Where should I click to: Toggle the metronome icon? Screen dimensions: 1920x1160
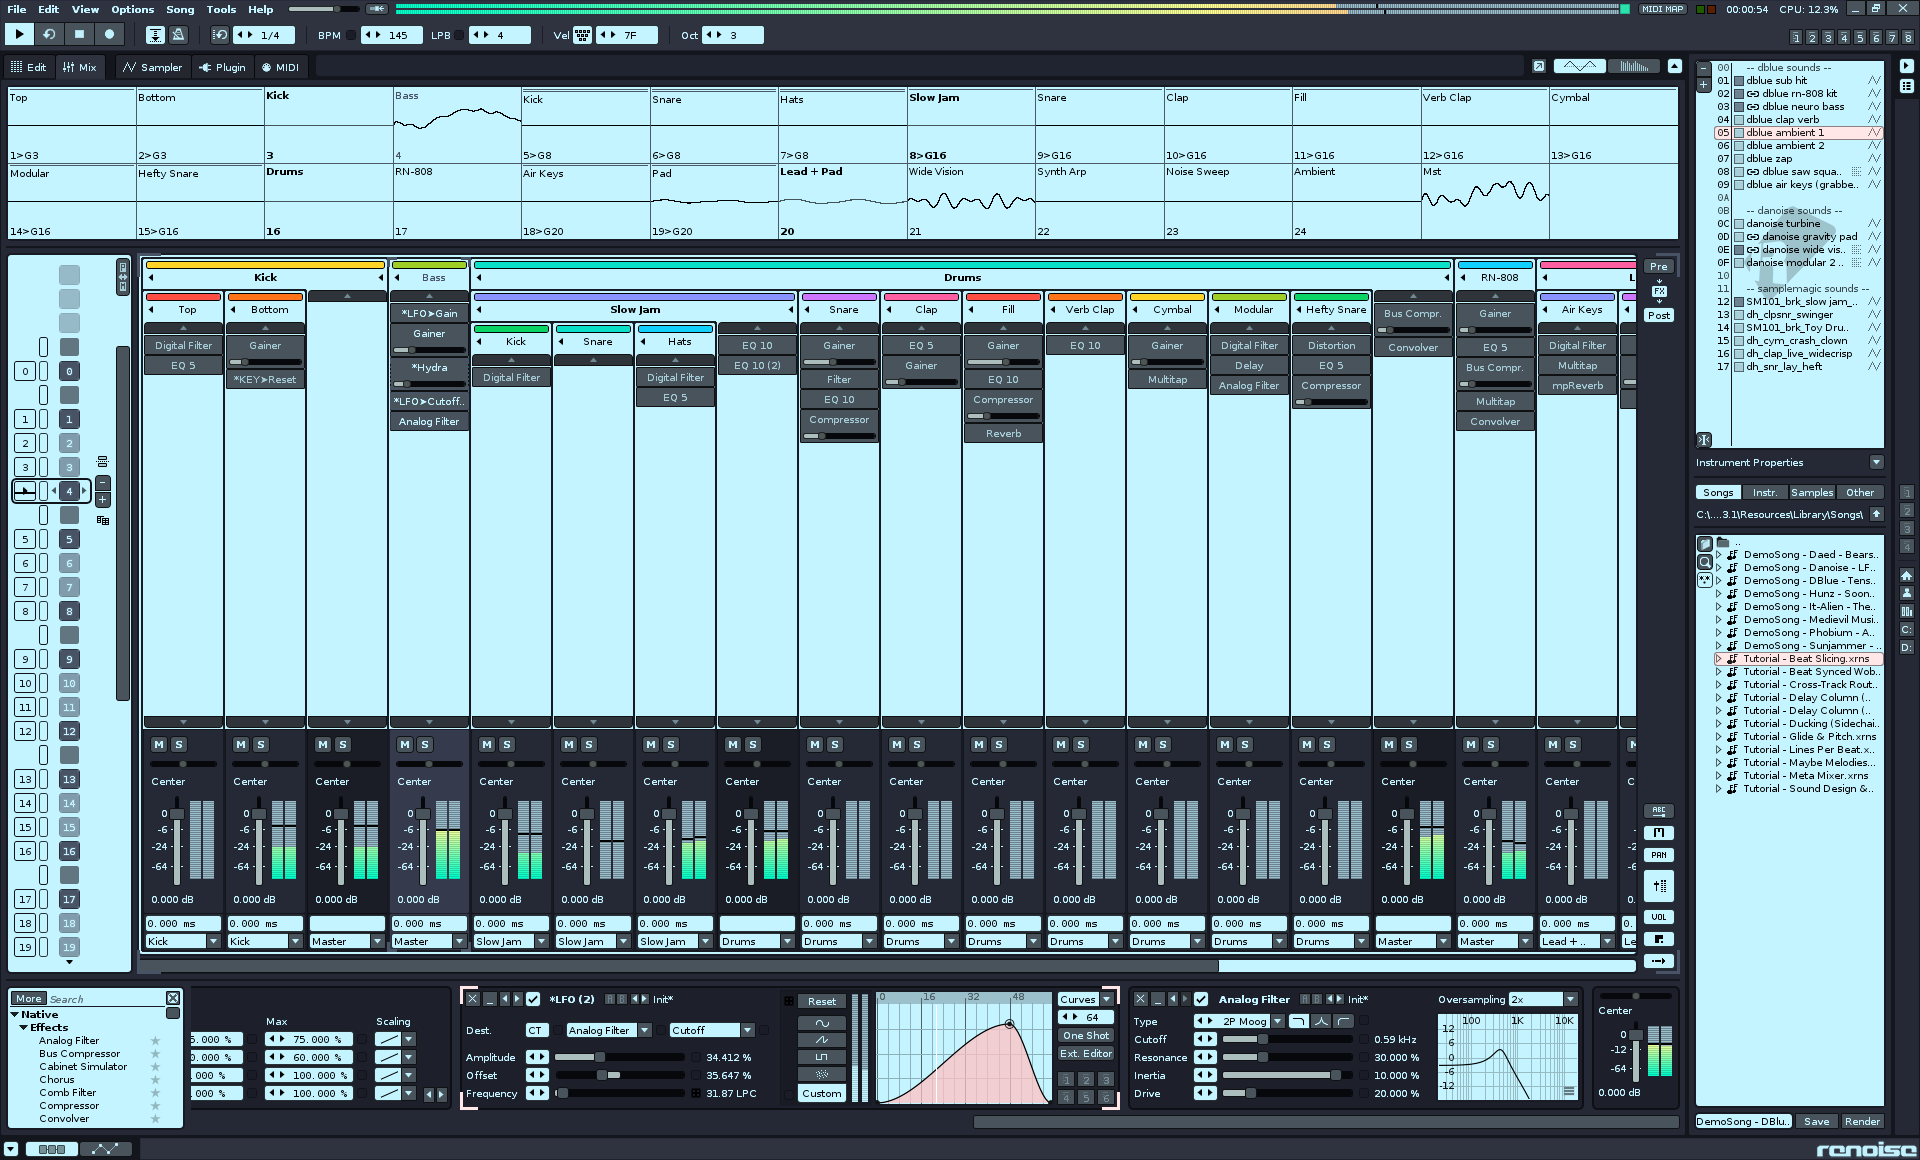click(179, 35)
